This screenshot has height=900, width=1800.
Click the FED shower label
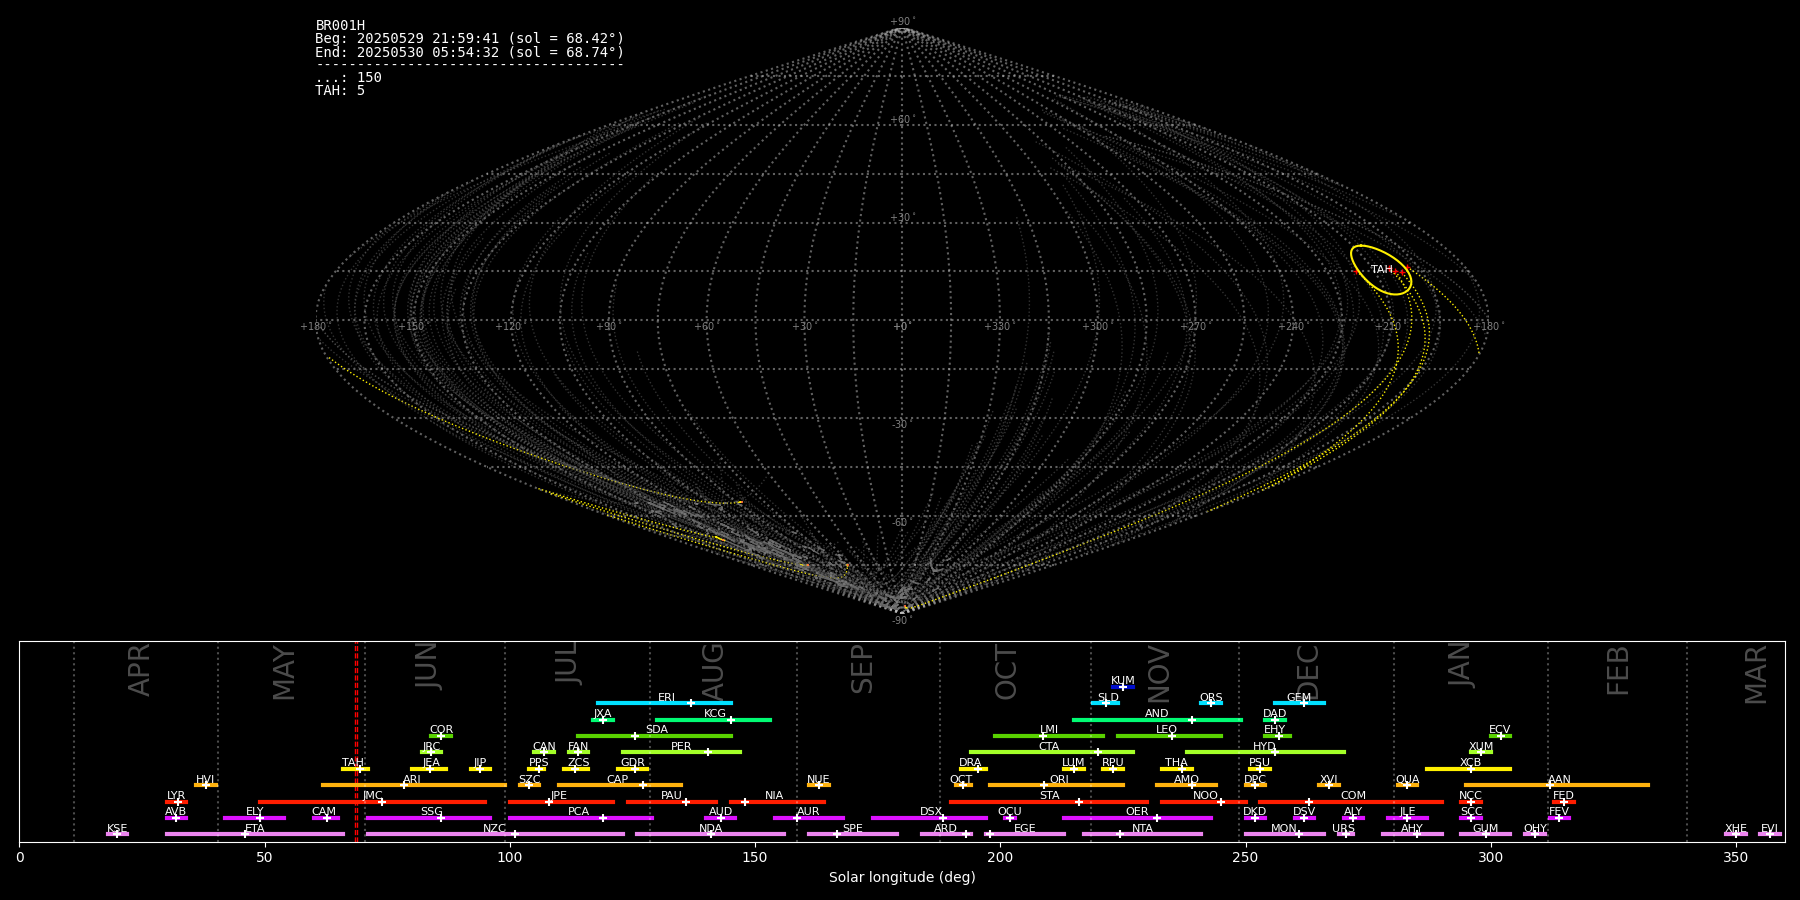[x=1563, y=796]
